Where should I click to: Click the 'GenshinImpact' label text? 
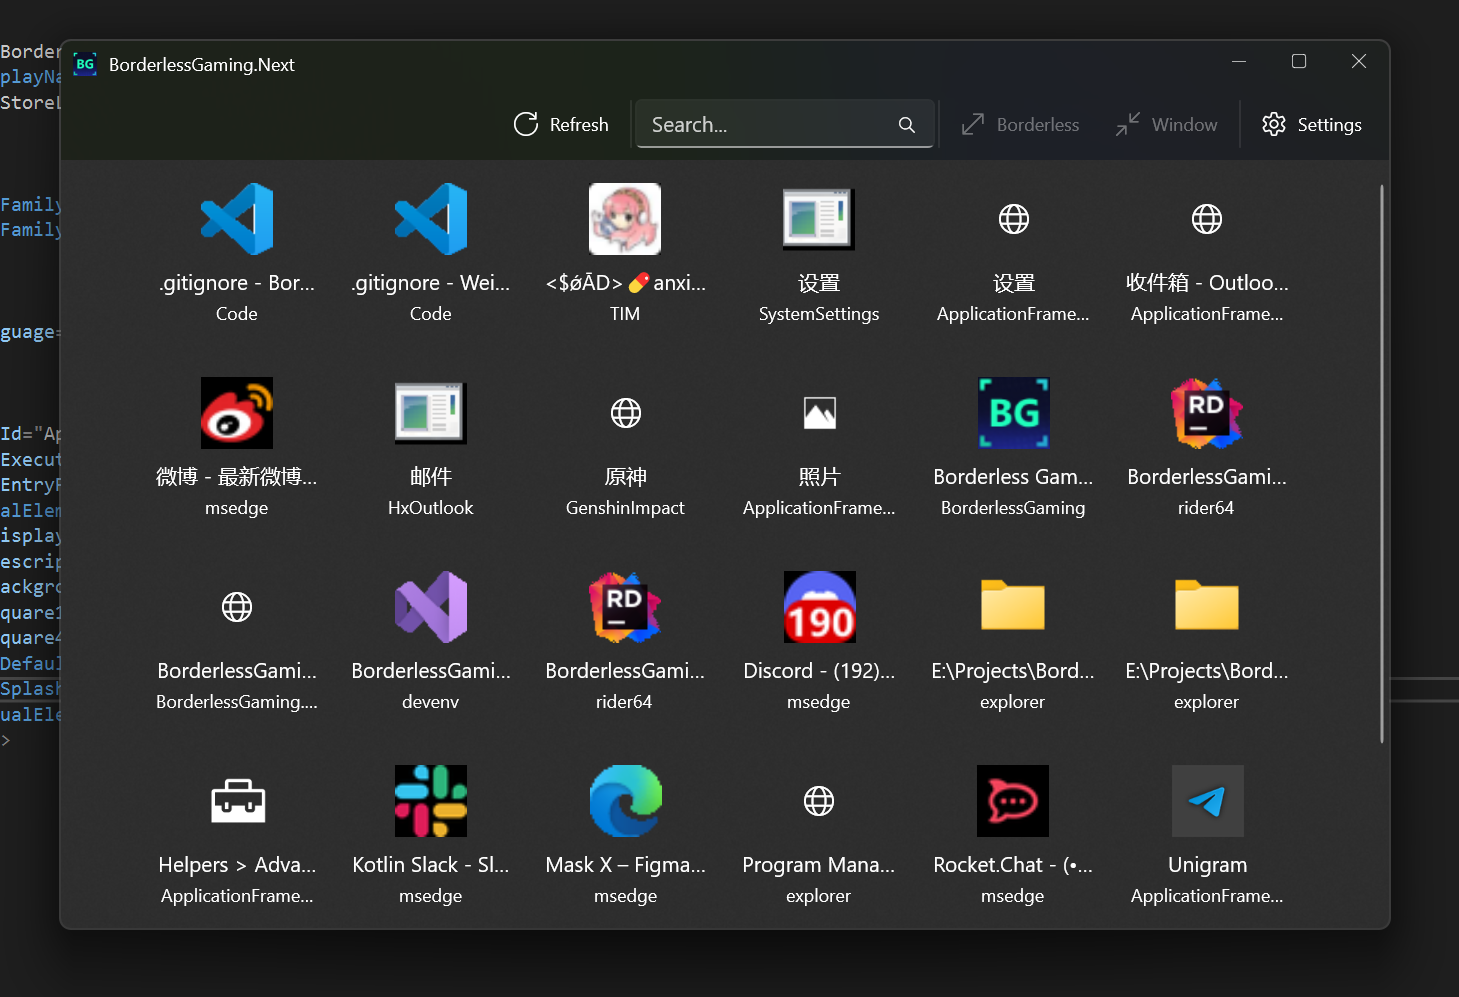pos(625,508)
